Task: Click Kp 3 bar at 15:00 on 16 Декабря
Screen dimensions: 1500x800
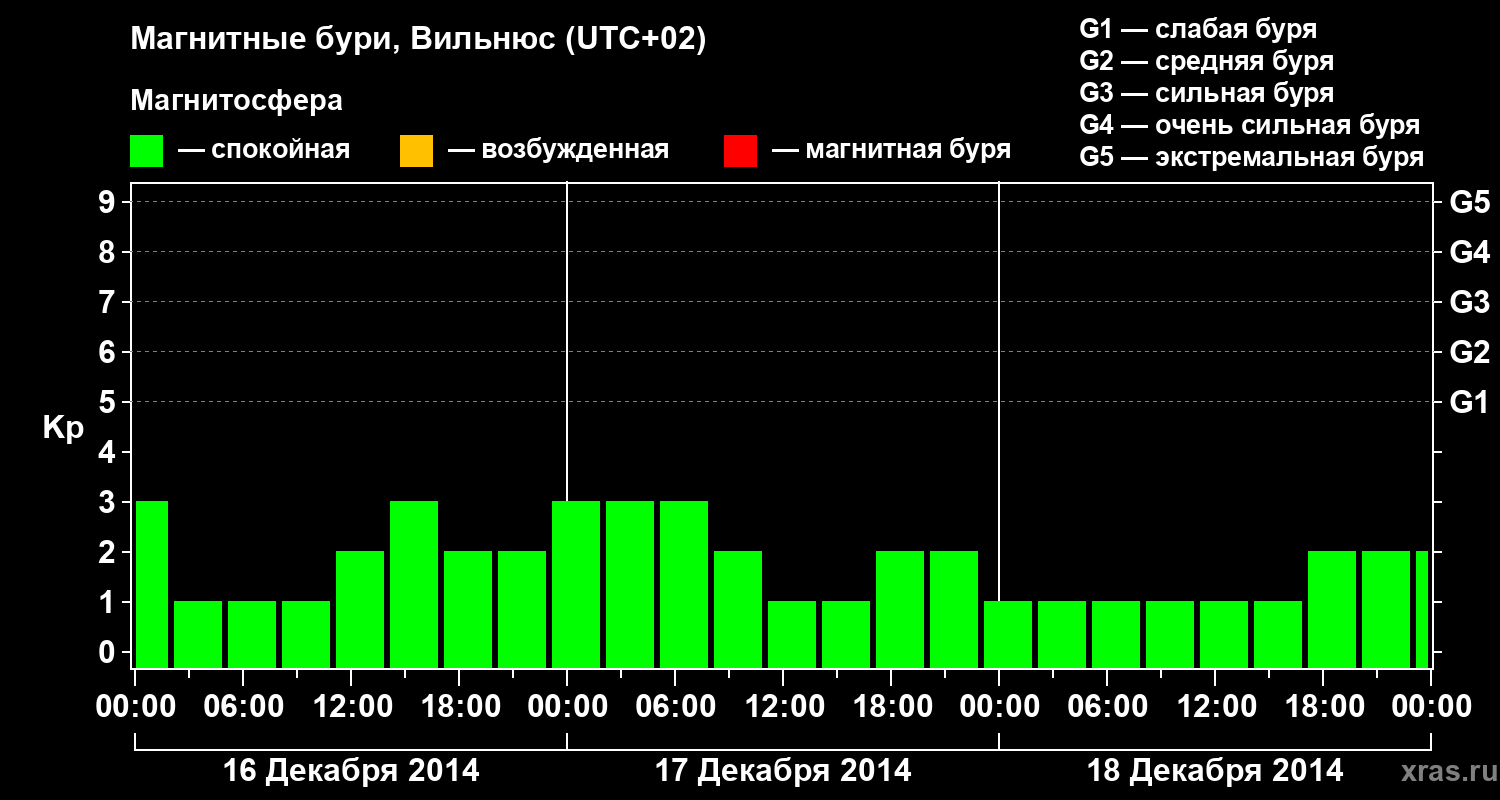Action: click(414, 584)
